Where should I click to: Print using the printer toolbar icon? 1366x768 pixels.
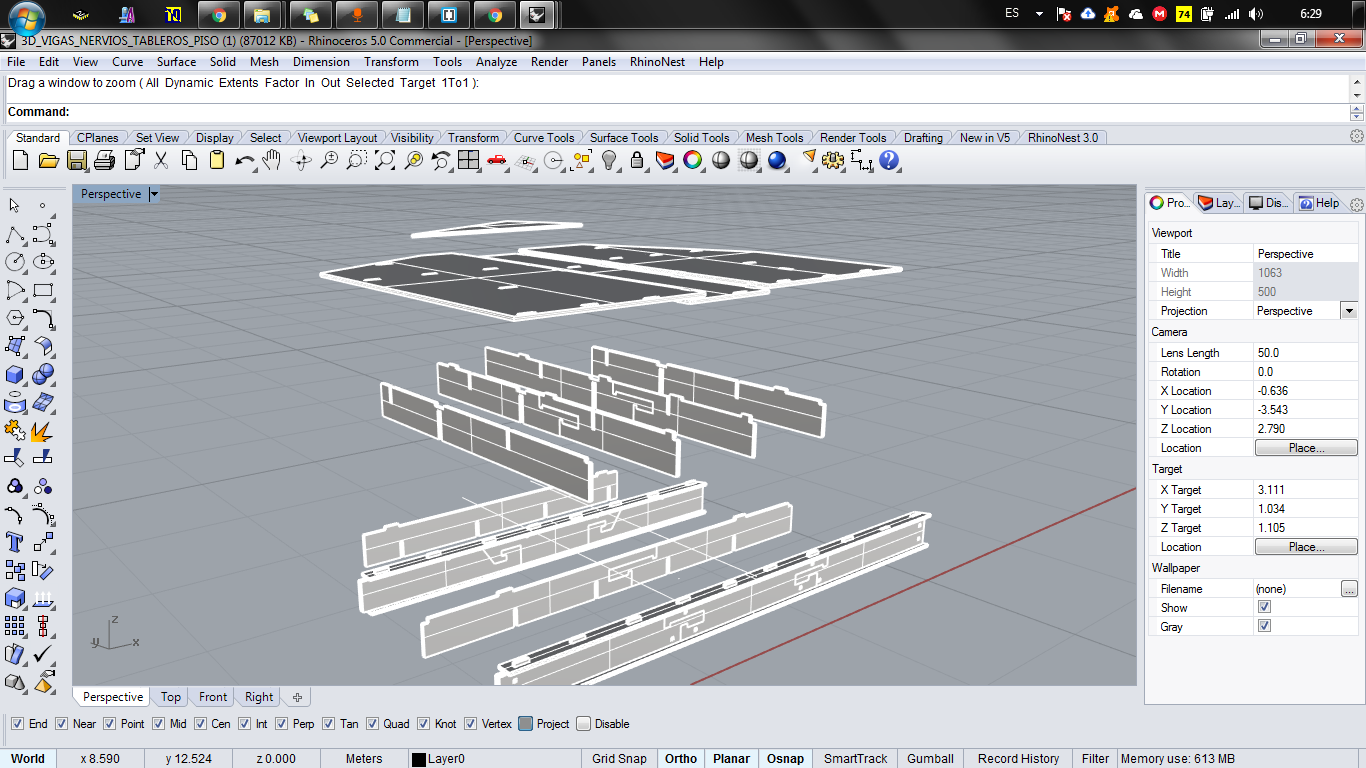tap(105, 160)
